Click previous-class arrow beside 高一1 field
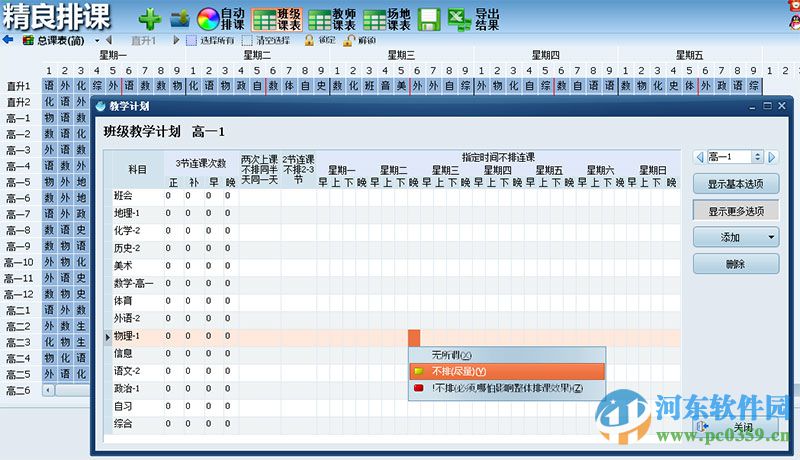Screen dimensions: 800x460 tap(700, 157)
